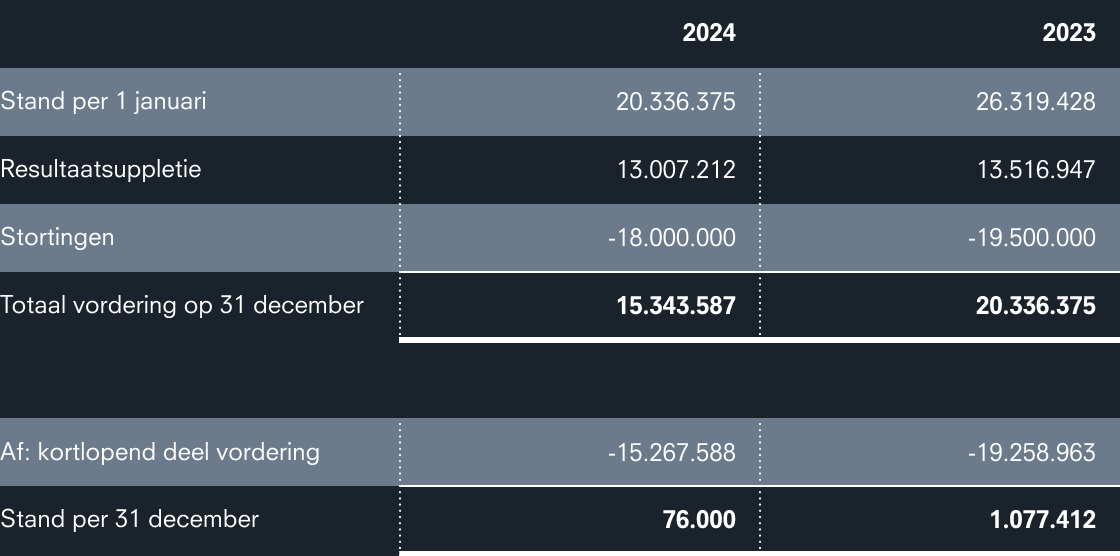Select the closing balance 1.077.412
The image size is (1120, 556).
1044,520
